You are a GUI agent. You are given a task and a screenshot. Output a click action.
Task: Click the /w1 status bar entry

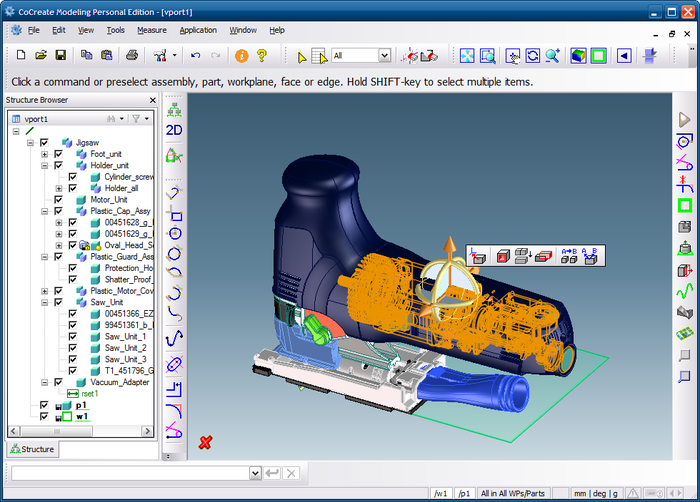[440, 494]
